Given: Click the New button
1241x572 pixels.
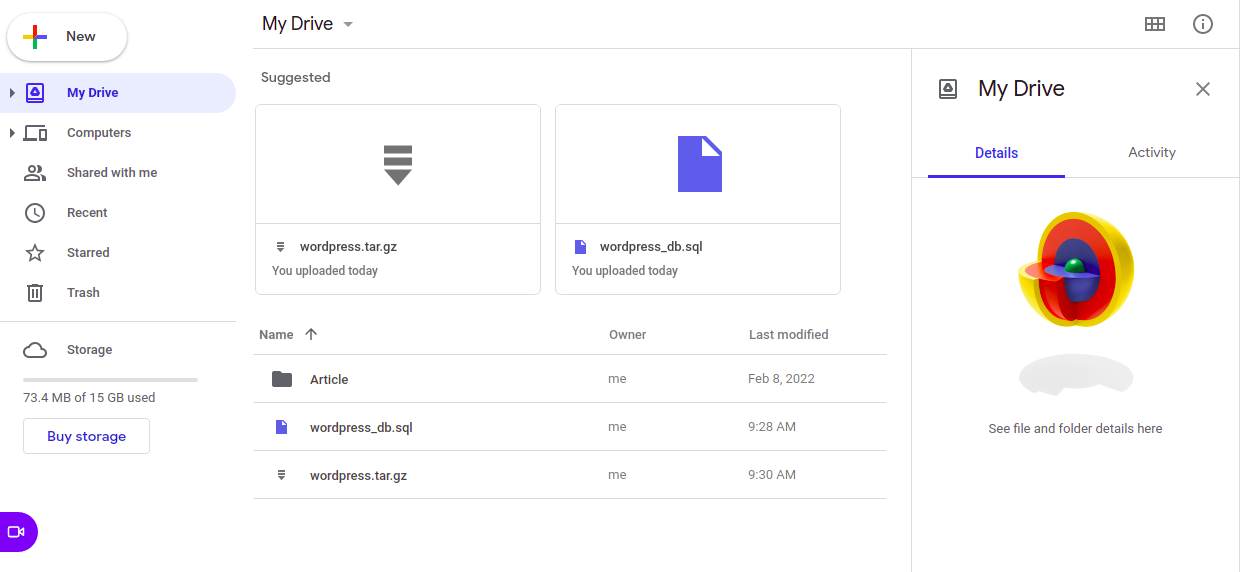Looking at the screenshot, I should (x=67, y=37).
